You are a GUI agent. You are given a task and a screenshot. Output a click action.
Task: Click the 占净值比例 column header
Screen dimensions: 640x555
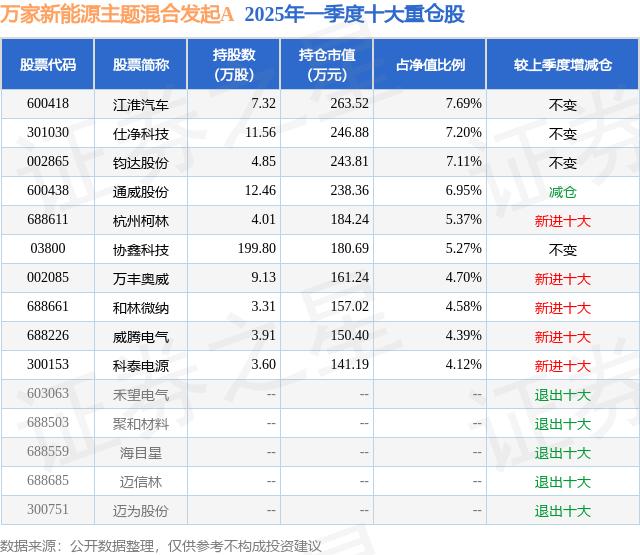(430, 64)
